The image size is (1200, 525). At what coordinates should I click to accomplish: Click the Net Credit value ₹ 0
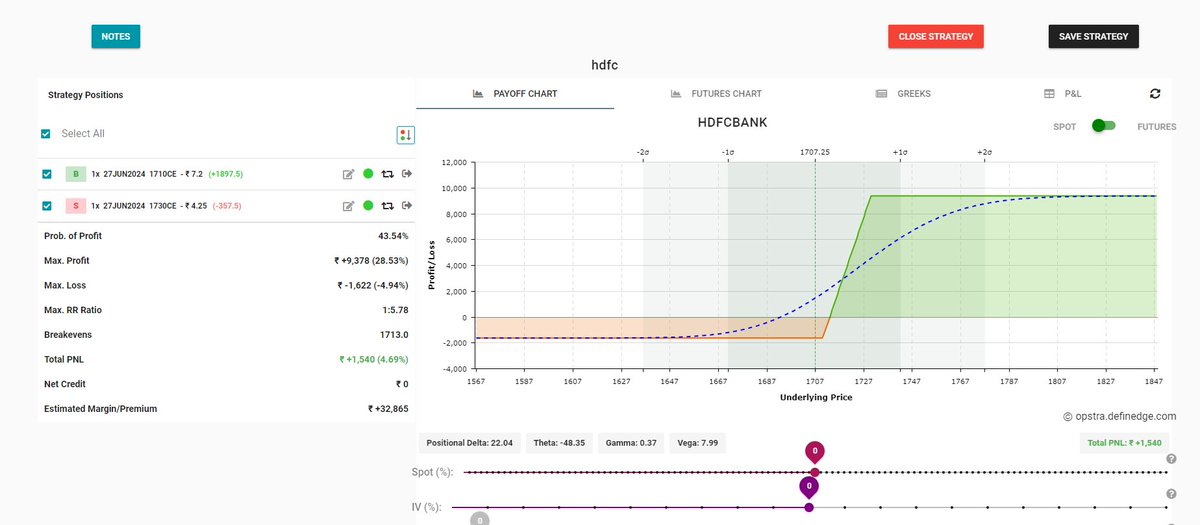[x=401, y=384]
